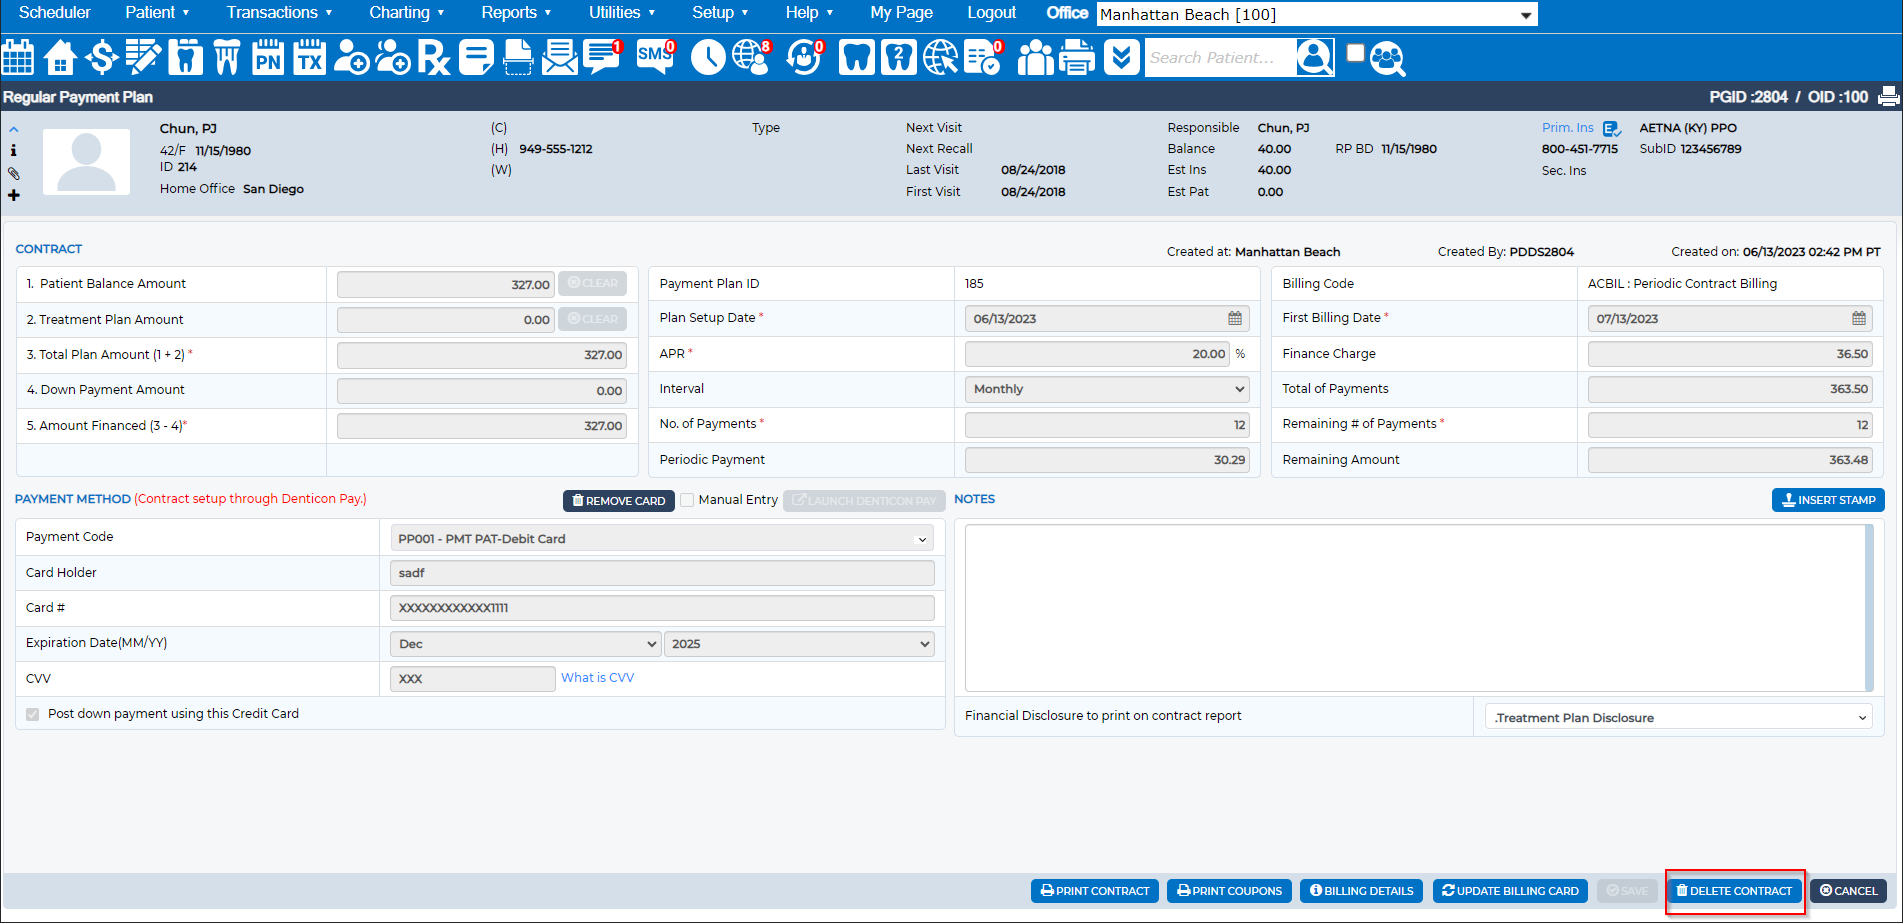
Task: Click the patient search magnifier icon
Action: point(1315,57)
